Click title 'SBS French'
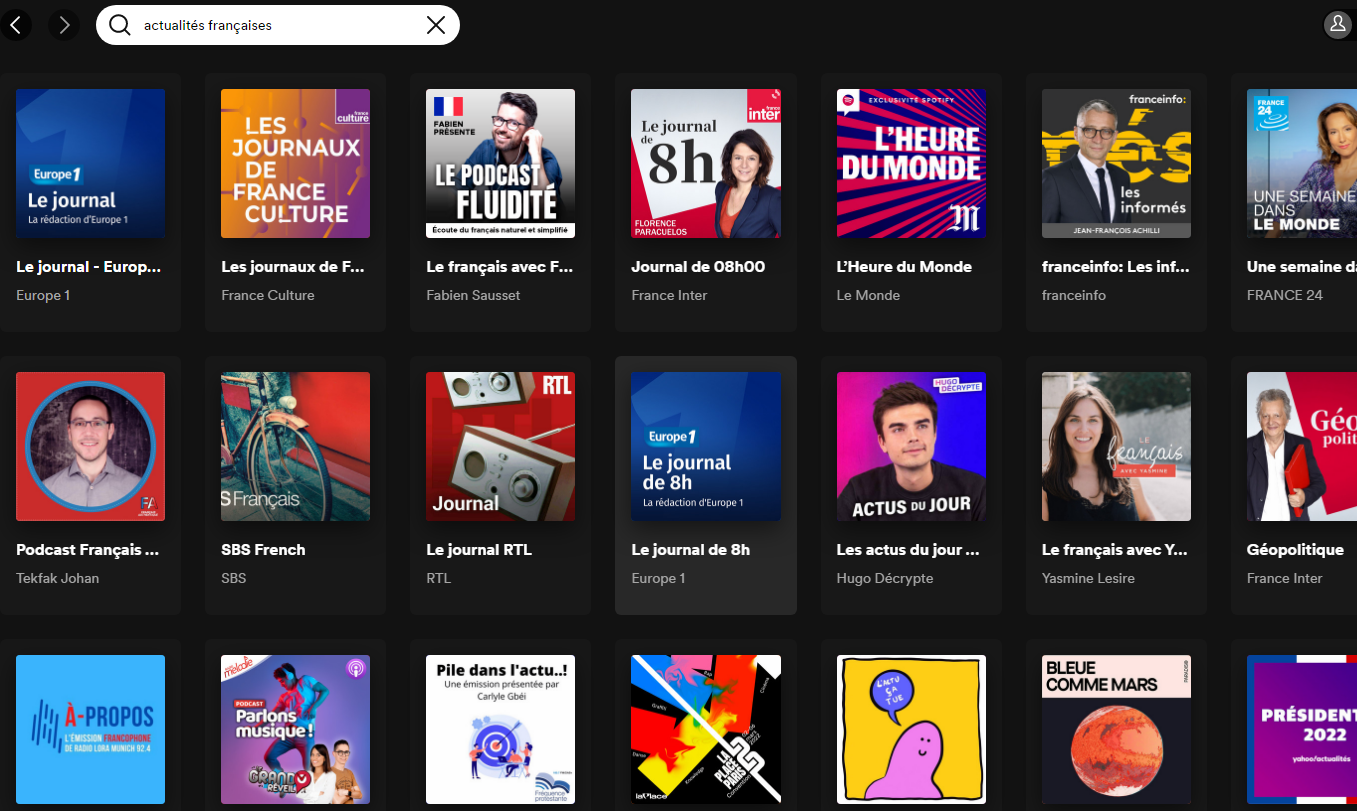The width and height of the screenshot is (1357, 811). 263,550
